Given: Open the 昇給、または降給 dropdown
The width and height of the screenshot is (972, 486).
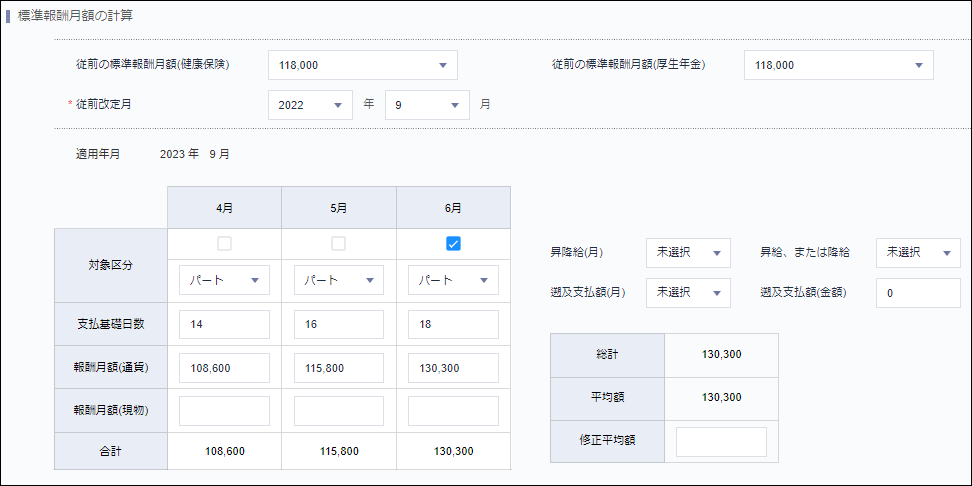Looking at the screenshot, I should (917, 253).
